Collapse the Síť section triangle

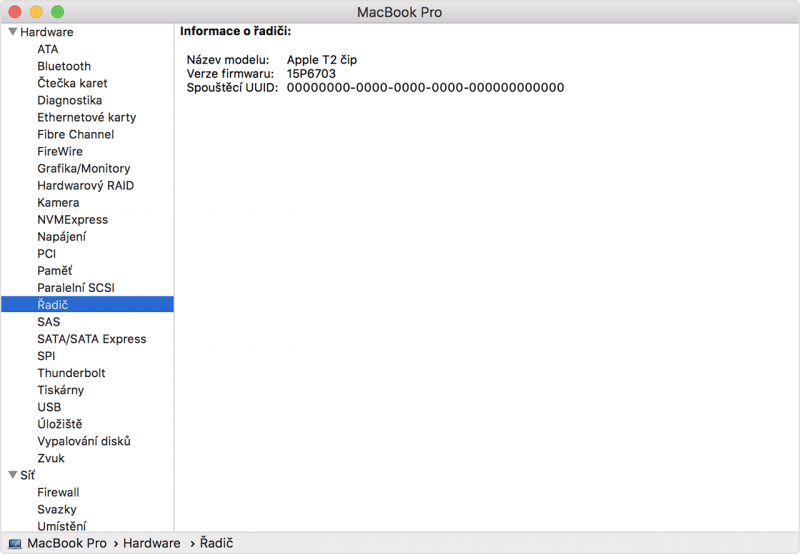click(12, 475)
